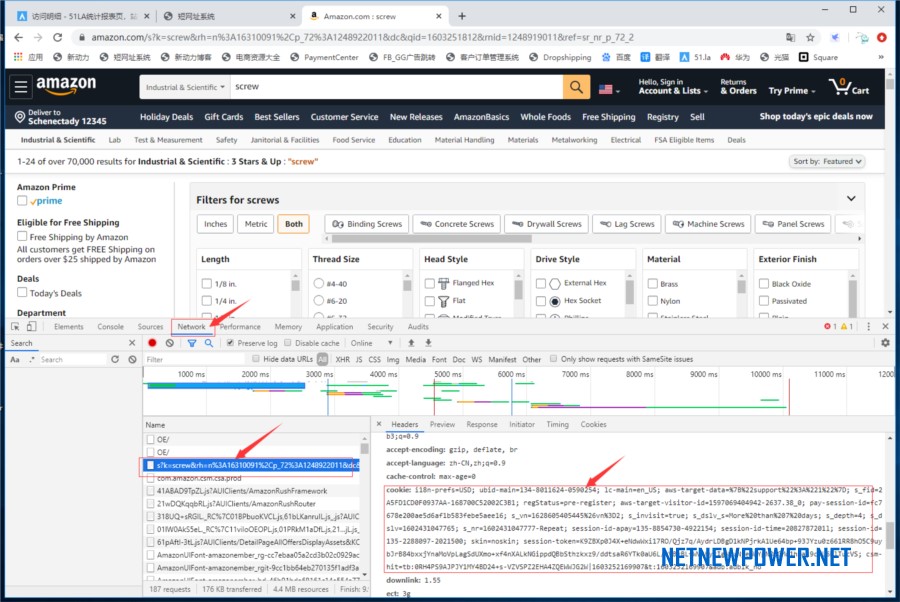Open the Industrial & Scientific search category dropdown
Viewport: 900px width, 602px height.
185,87
